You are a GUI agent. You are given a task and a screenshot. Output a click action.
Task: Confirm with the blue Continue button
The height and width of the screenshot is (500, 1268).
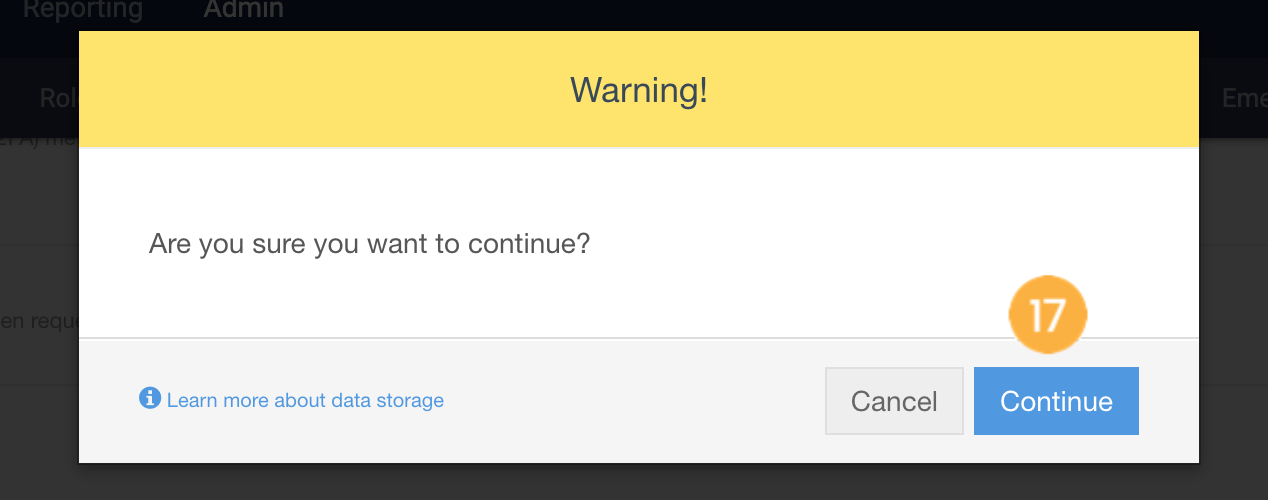point(1056,401)
